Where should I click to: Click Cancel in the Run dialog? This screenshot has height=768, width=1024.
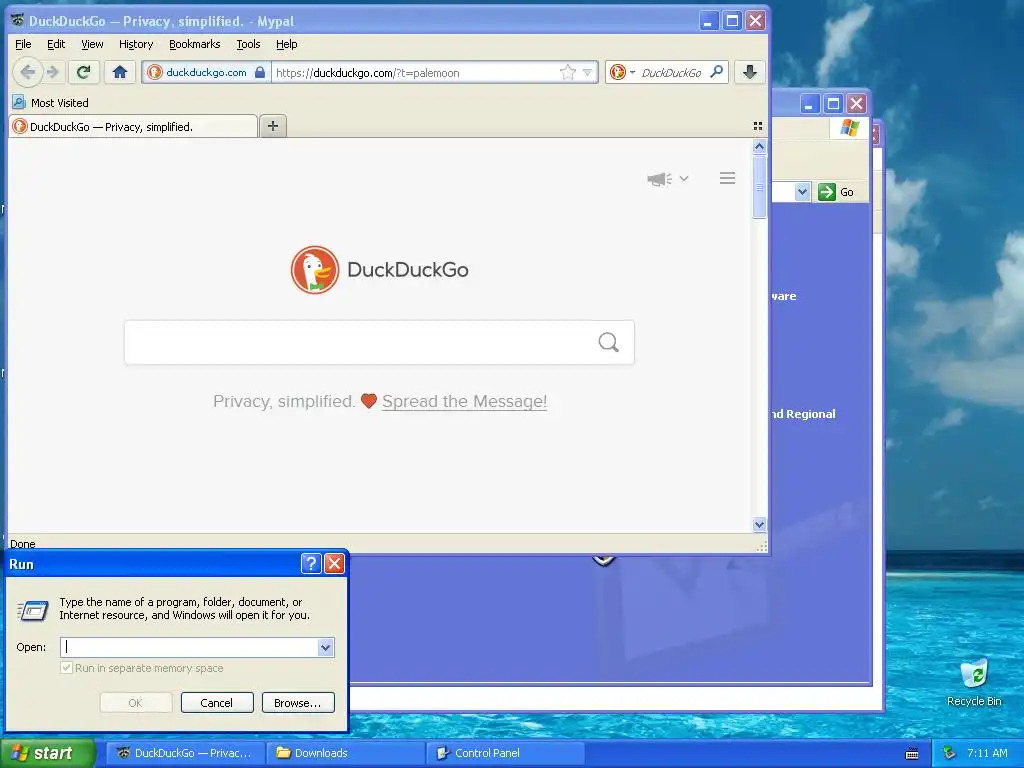click(217, 703)
